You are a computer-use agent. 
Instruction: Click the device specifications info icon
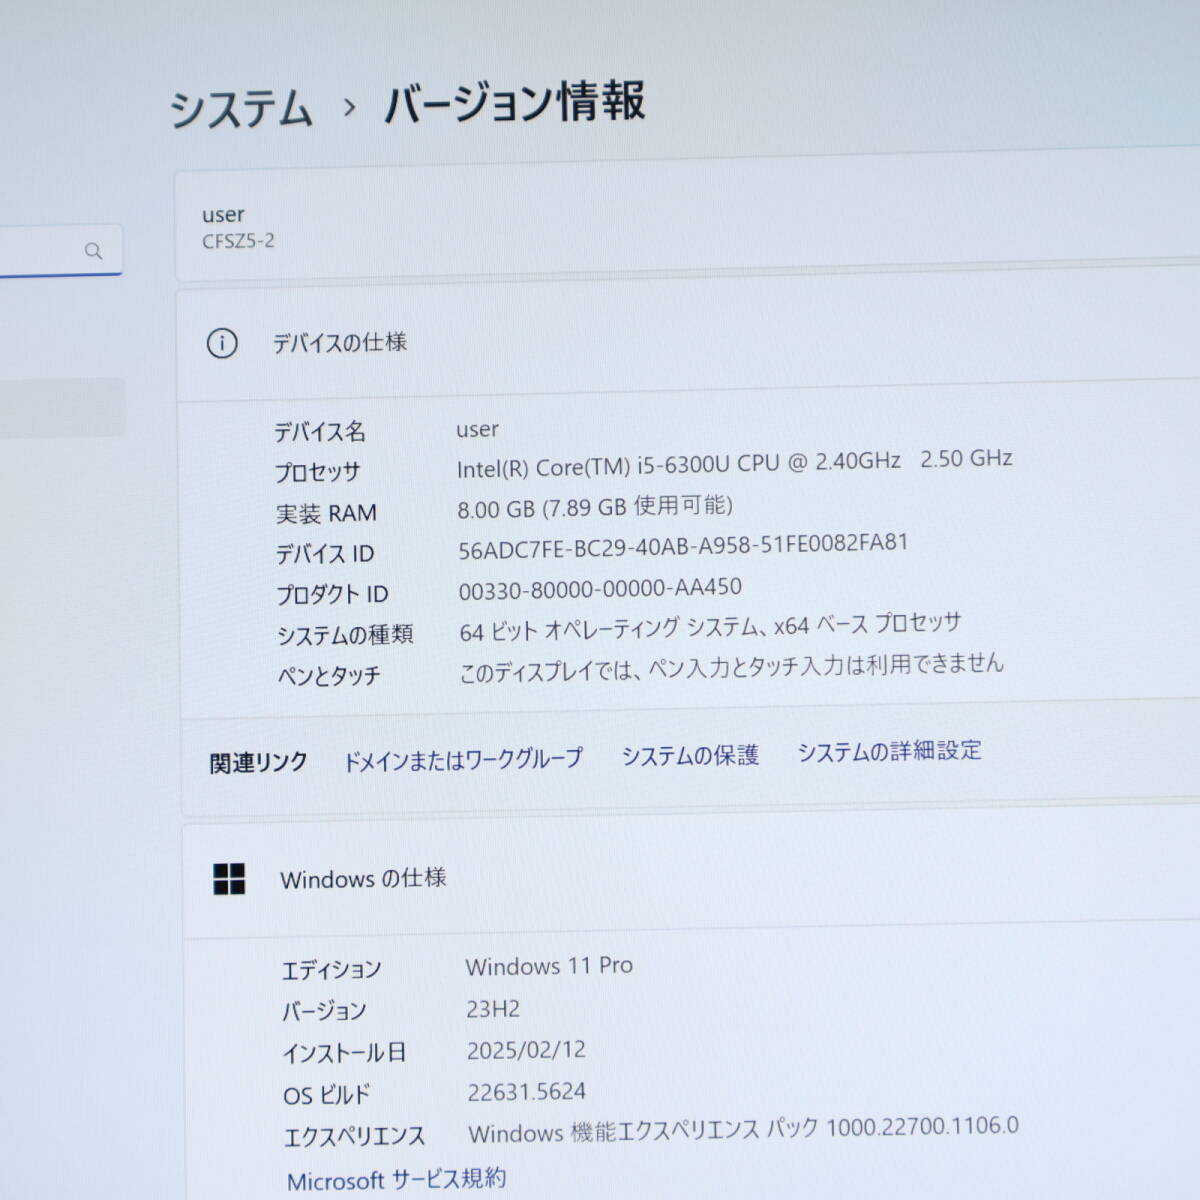click(222, 344)
